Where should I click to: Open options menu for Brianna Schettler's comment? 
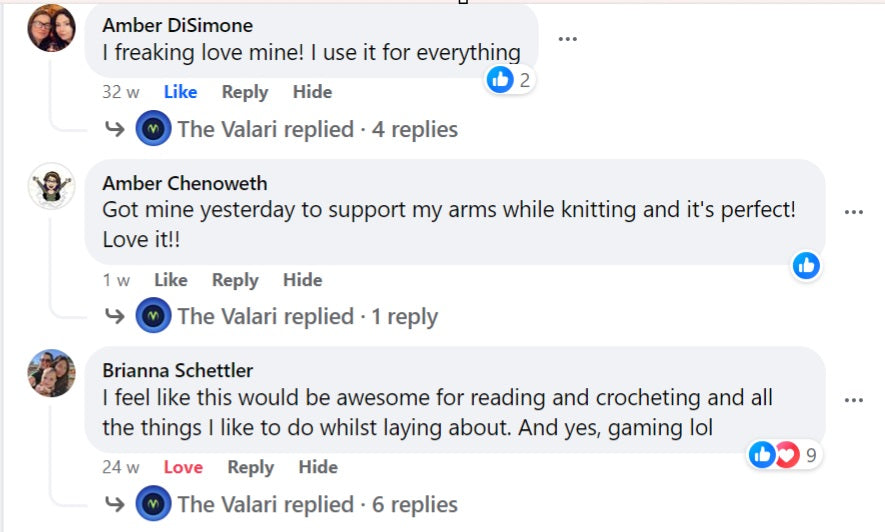pos(853,400)
